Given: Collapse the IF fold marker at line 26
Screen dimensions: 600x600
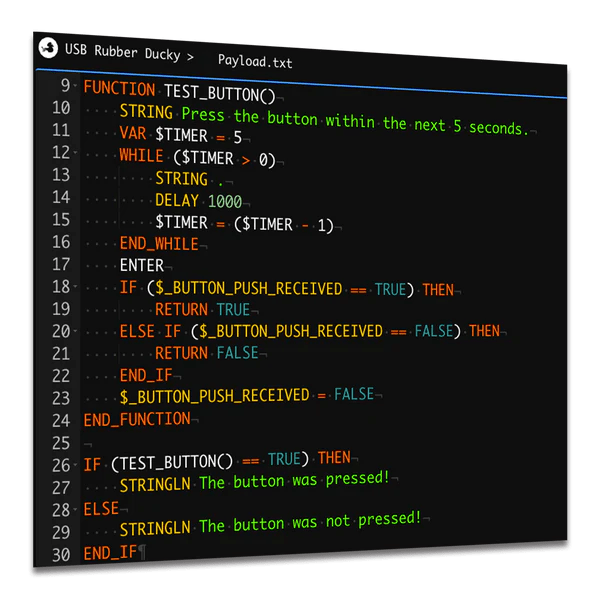Looking at the screenshot, I should click(75, 465).
